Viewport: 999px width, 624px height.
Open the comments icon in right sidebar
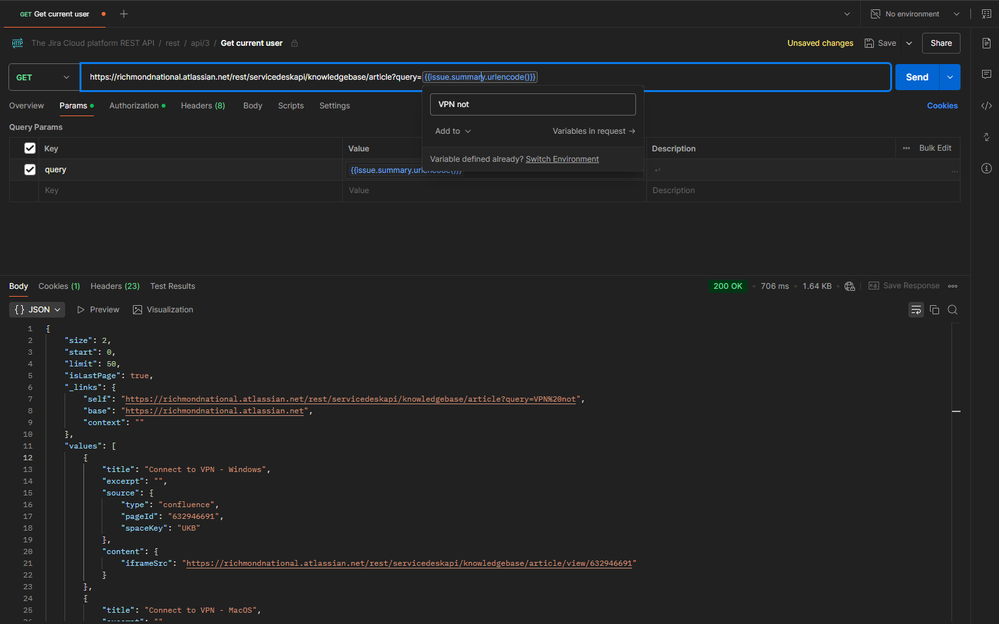coord(986,75)
